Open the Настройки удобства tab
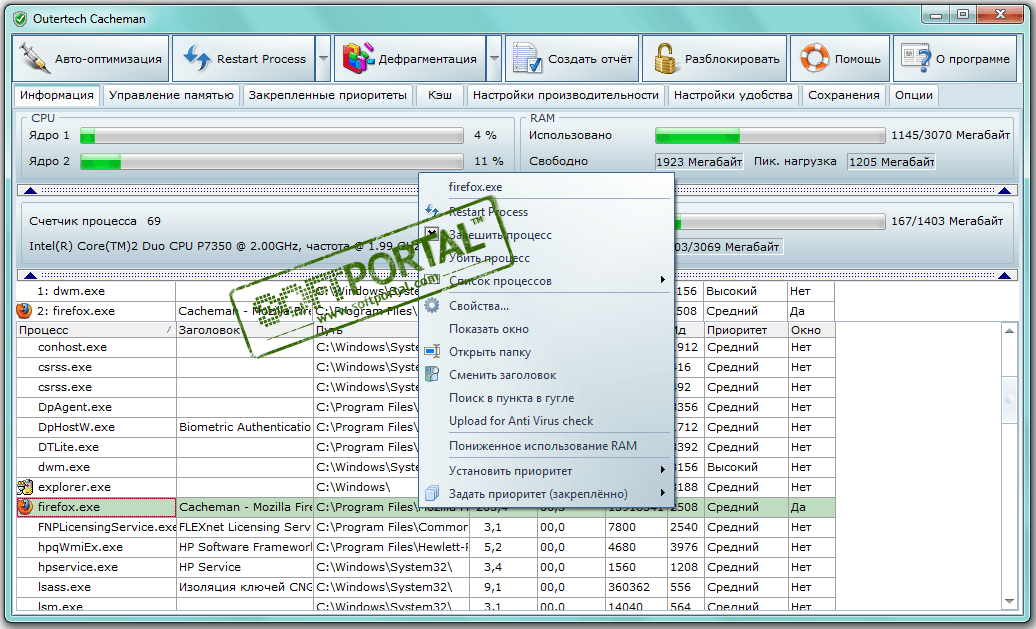The height and width of the screenshot is (629, 1036). [733, 95]
